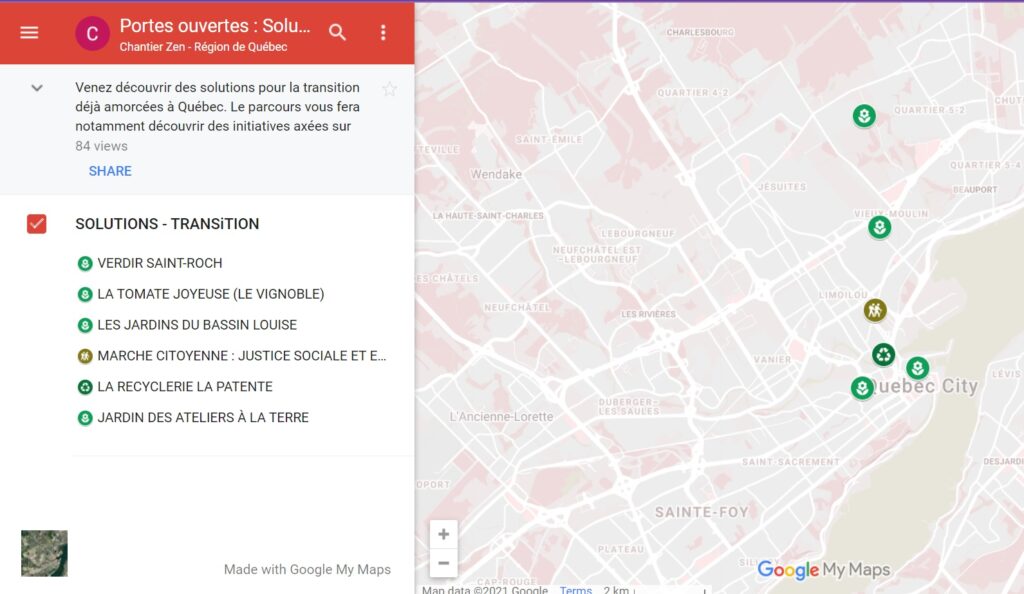Image resolution: width=1024 pixels, height=594 pixels.
Task: Click the SOLUTIONS - TRANSITION layer title
Action: pos(167,224)
